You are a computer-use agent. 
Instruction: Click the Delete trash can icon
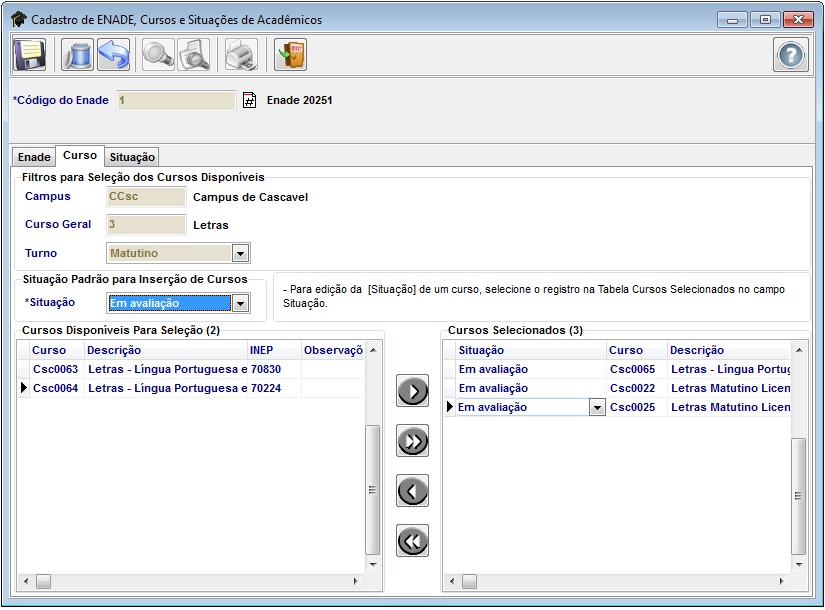pyautogui.click(x=77, y=55)
